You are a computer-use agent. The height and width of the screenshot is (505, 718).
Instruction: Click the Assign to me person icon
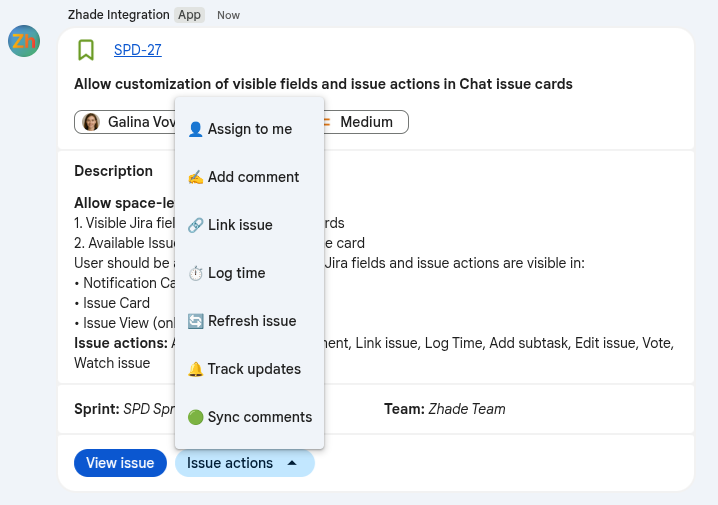(x=196, y=129)
